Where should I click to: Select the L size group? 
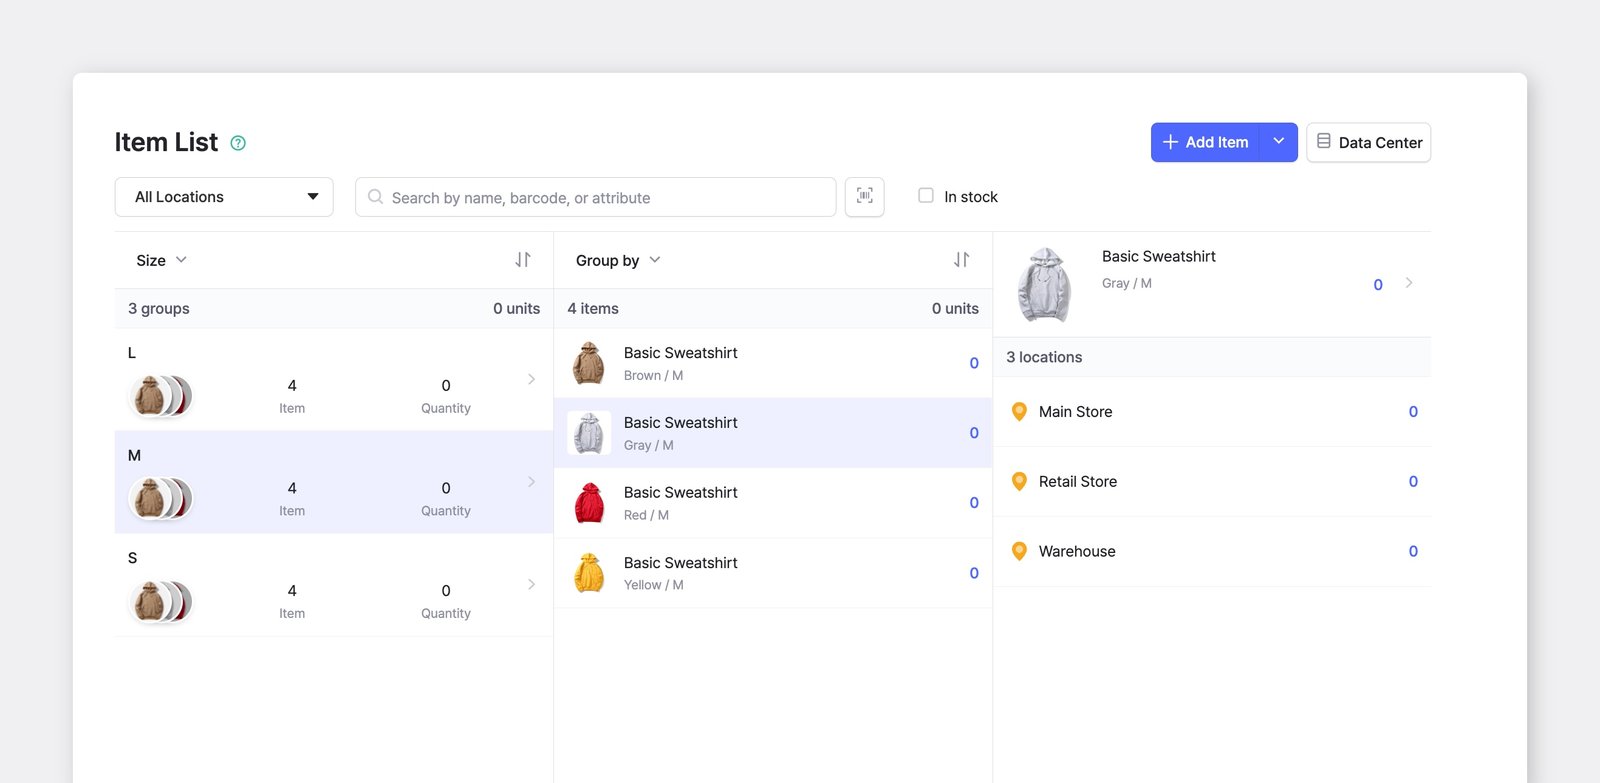(x=334, y=380)
